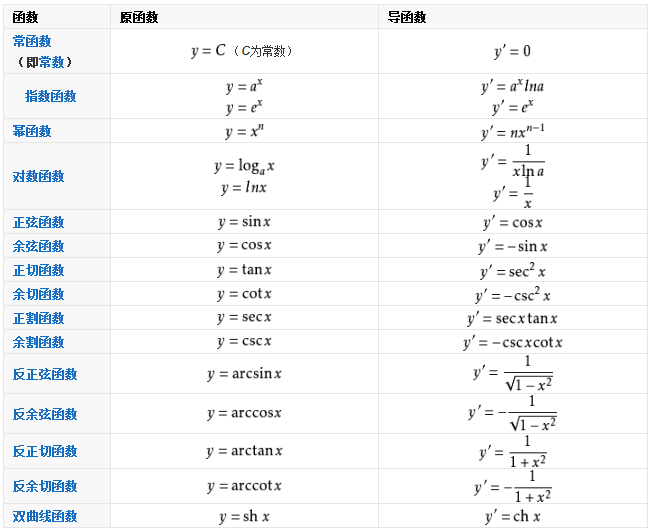Click the 正割函数 link
Viewport: 649px width, 530px height.
pos(38,318)
